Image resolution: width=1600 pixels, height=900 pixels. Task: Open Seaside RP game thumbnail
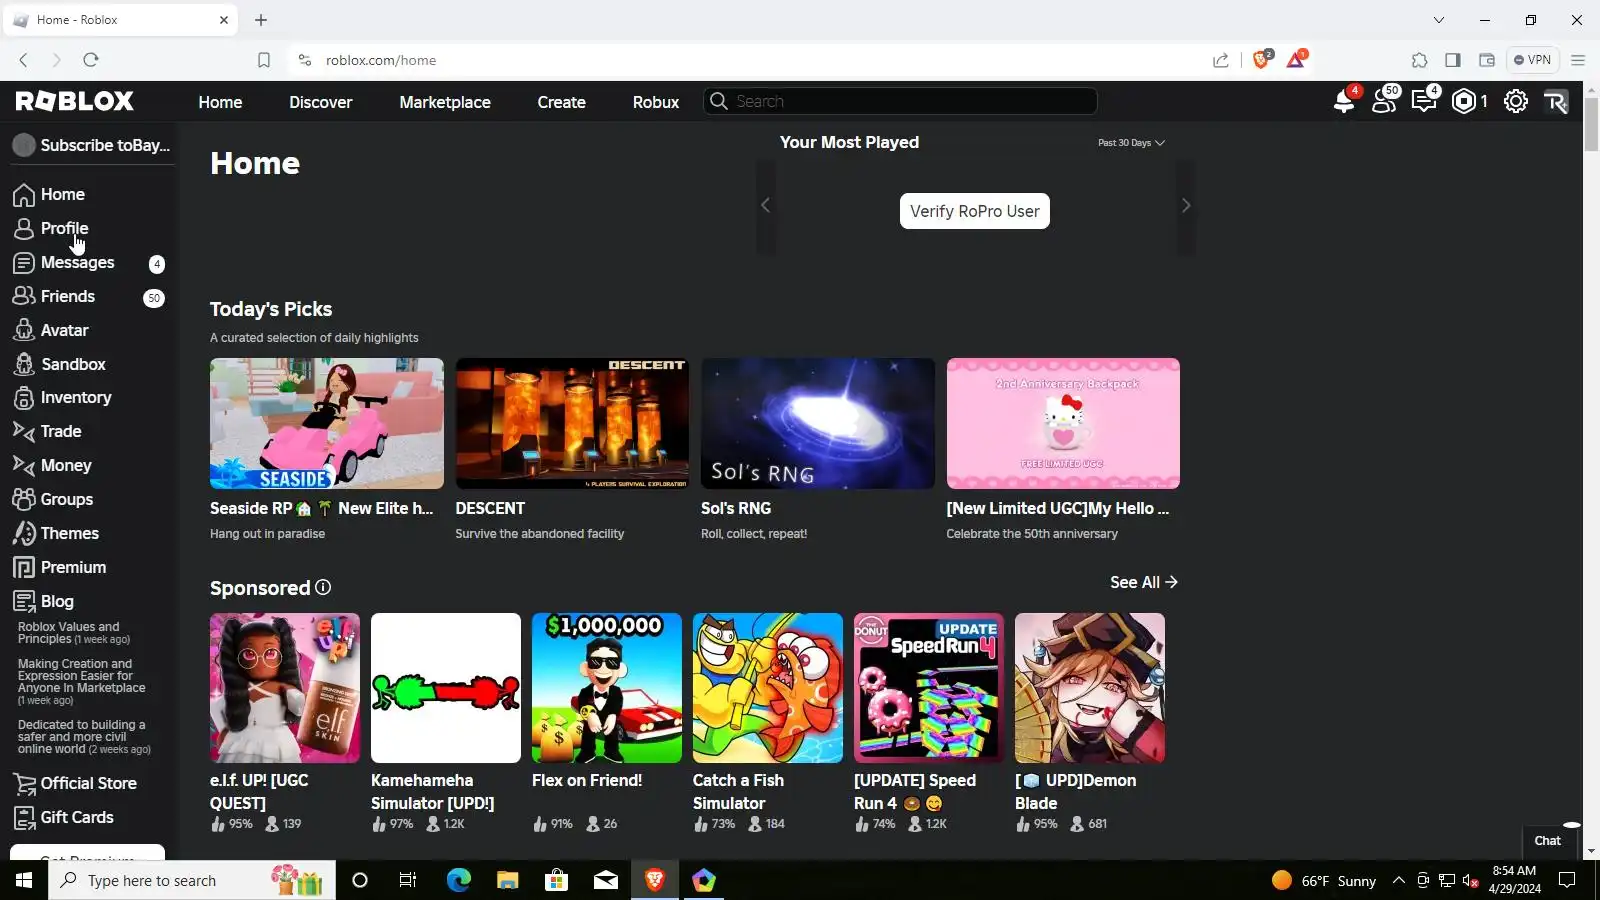point(327,424)
